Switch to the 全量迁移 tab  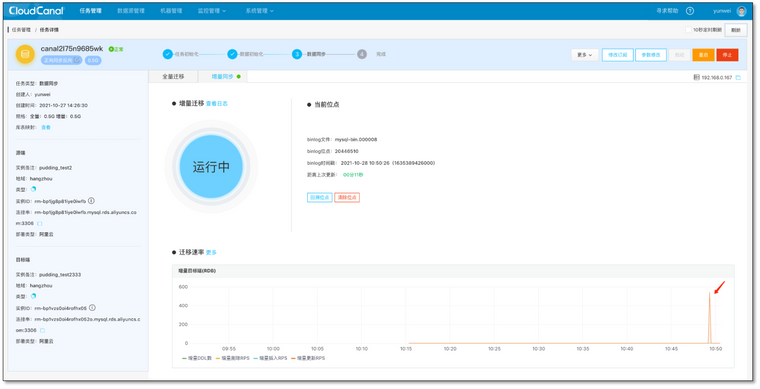coord(173,77)
